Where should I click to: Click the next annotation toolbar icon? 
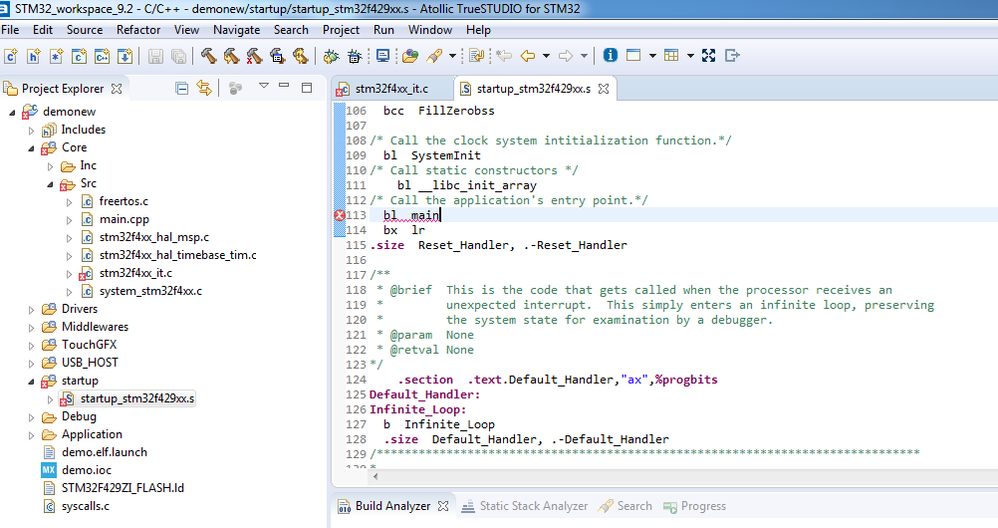[476, 56]
